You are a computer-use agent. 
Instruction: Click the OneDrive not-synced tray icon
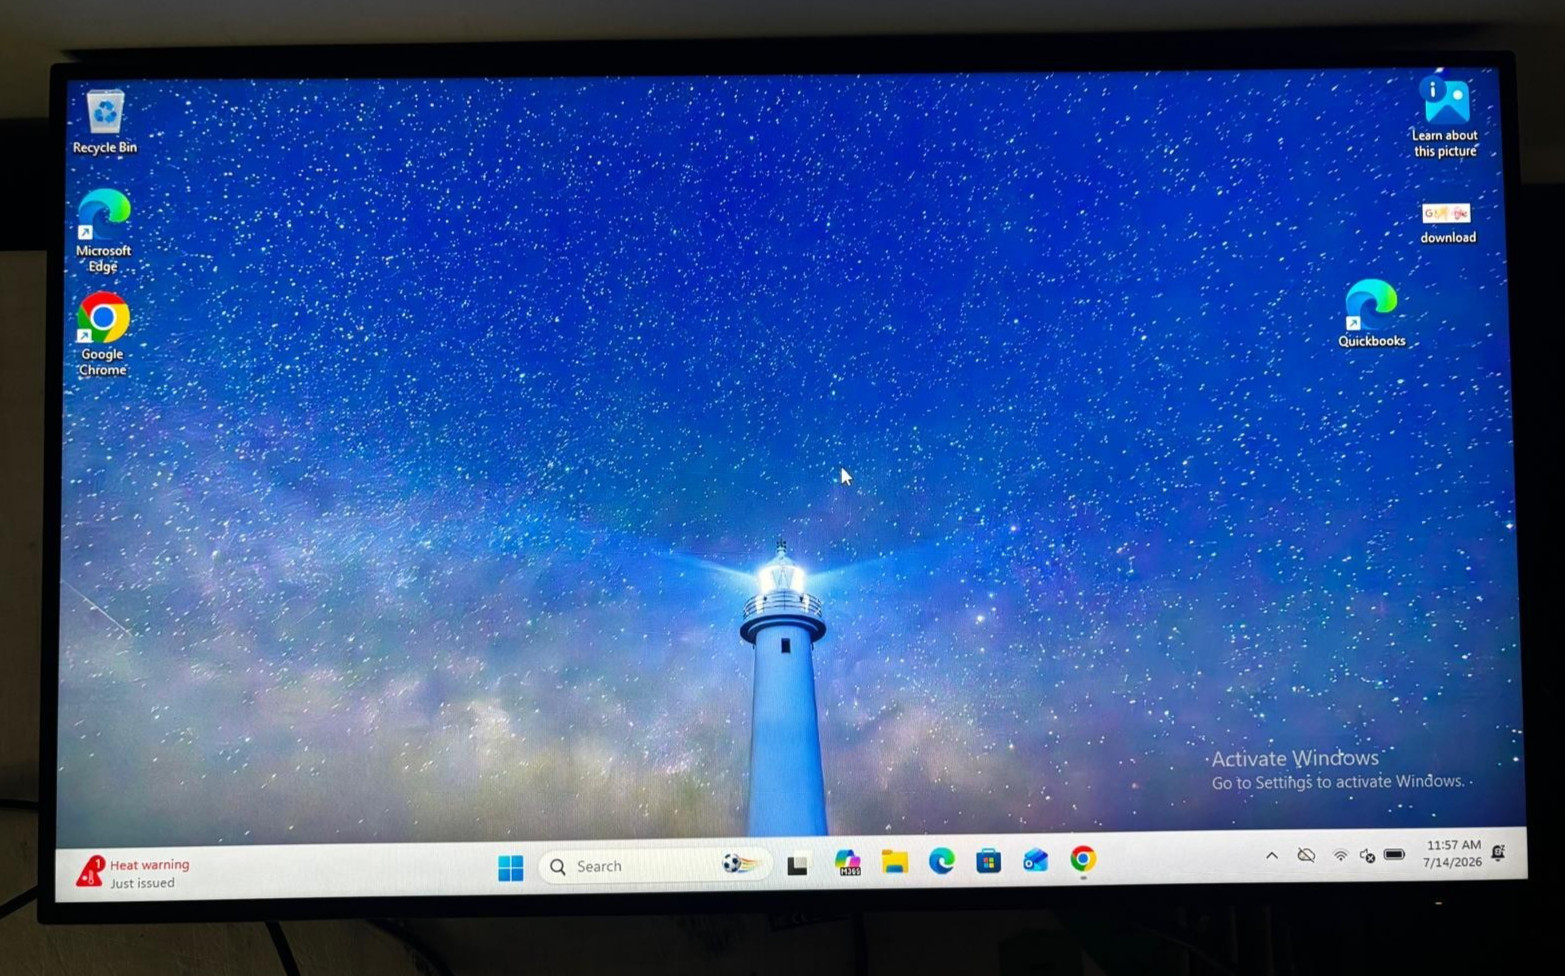pos(1306,856)
